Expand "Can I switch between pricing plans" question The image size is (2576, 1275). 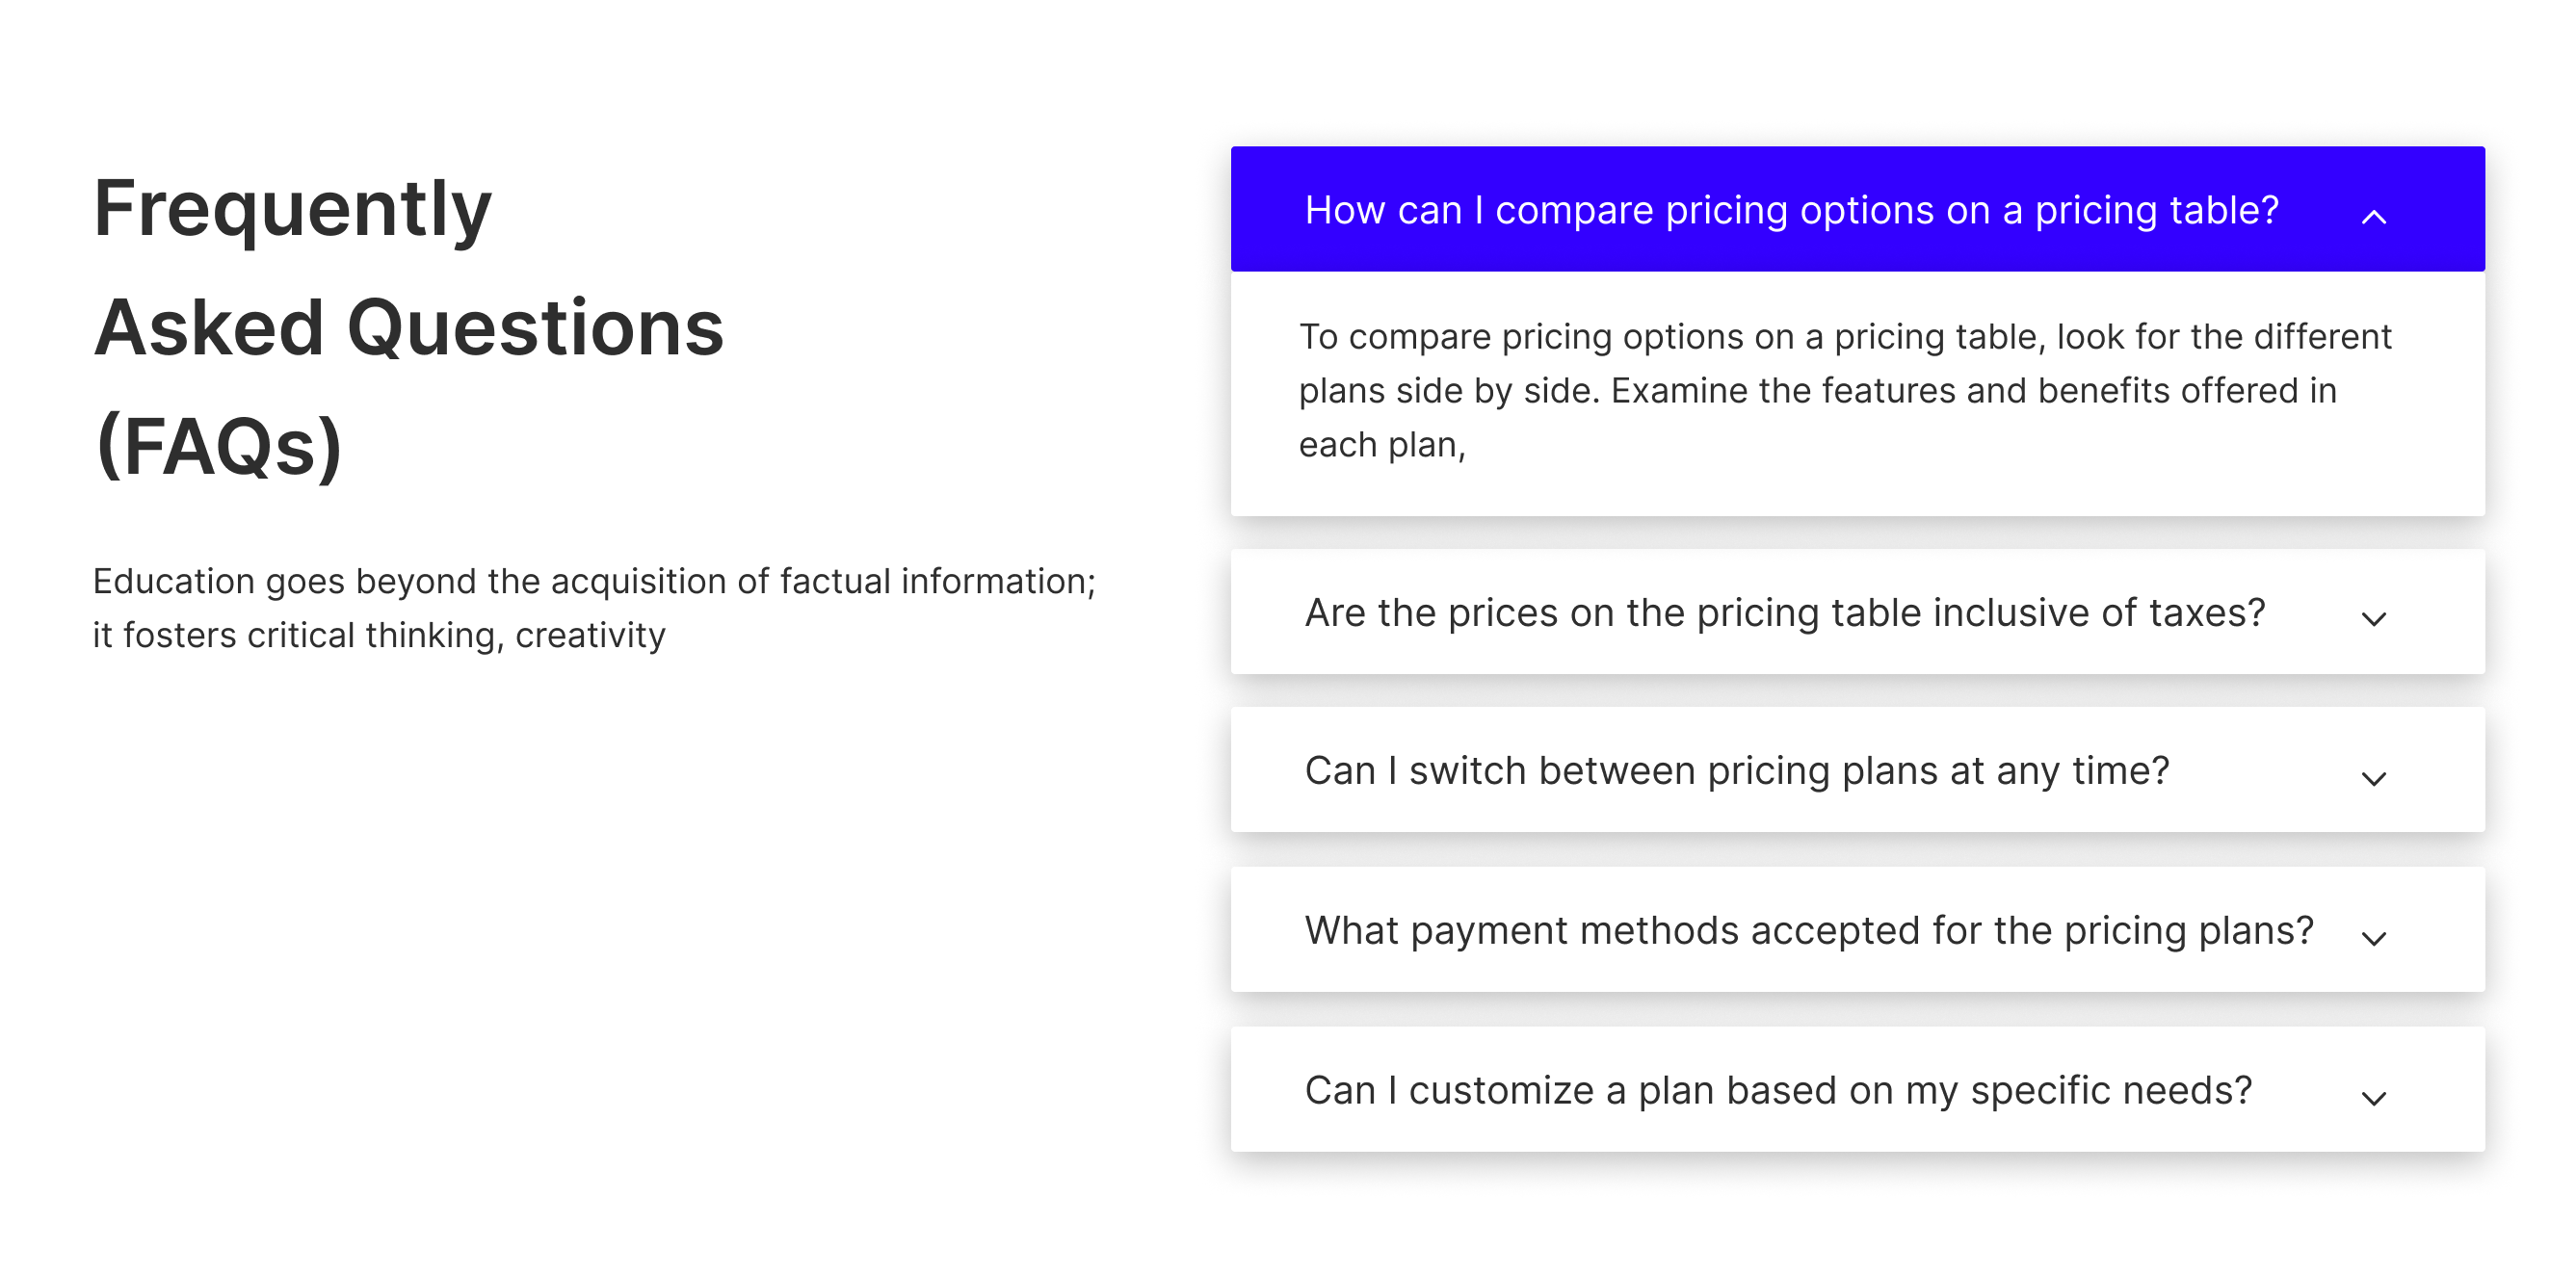pyautogui.click(x=1736, y=771)
